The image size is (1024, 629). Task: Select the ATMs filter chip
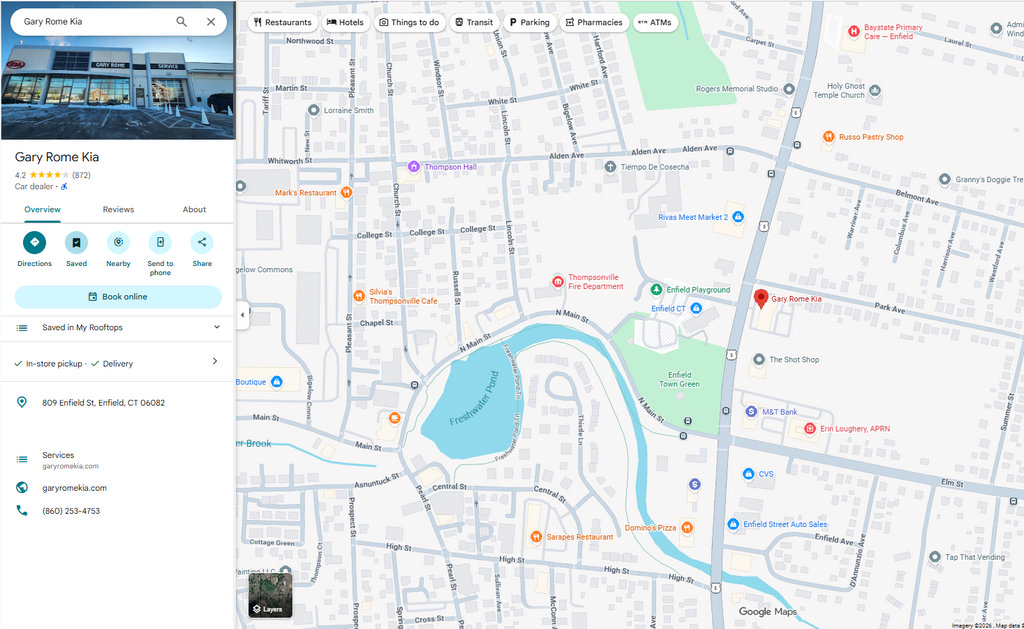tap(655, 22)
